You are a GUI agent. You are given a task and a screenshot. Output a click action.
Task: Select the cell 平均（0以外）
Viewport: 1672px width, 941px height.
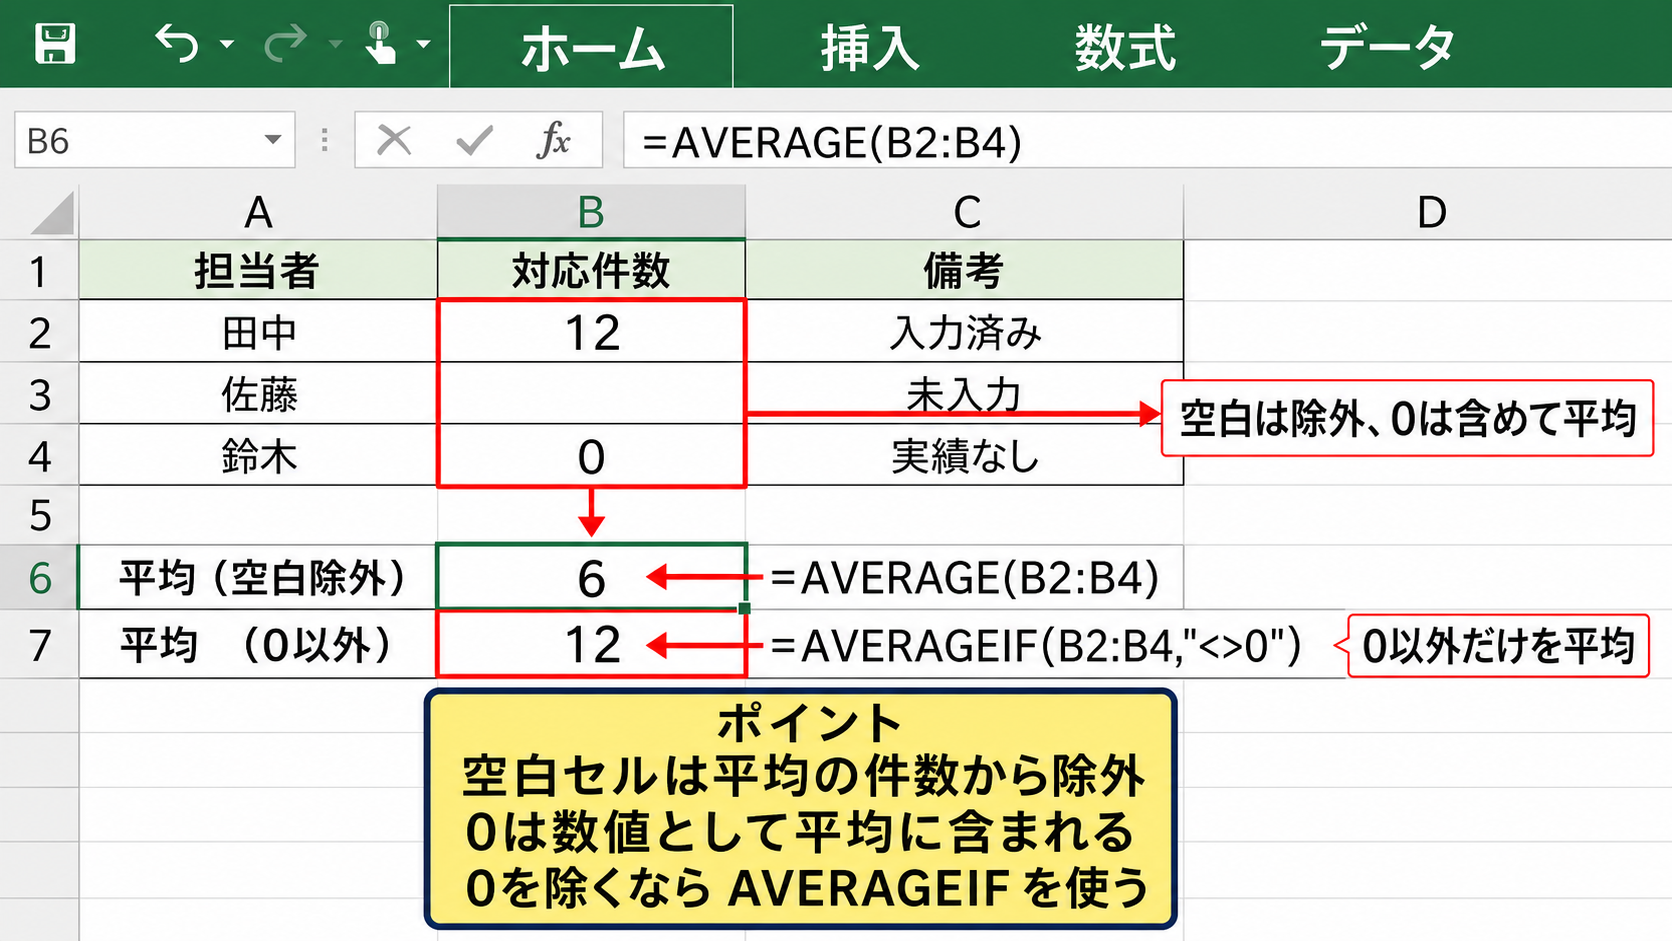pyautogui.click(x=258, y=644)
